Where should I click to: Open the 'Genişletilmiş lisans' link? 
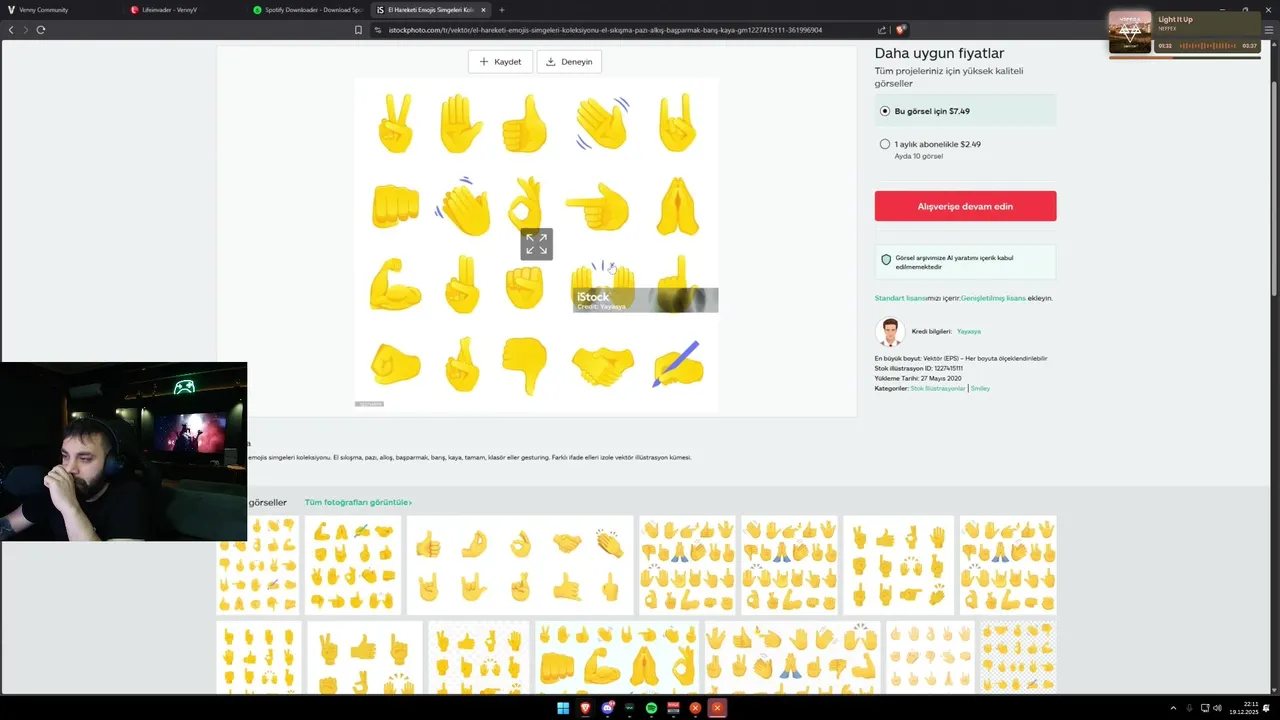(x=993, y=298)
